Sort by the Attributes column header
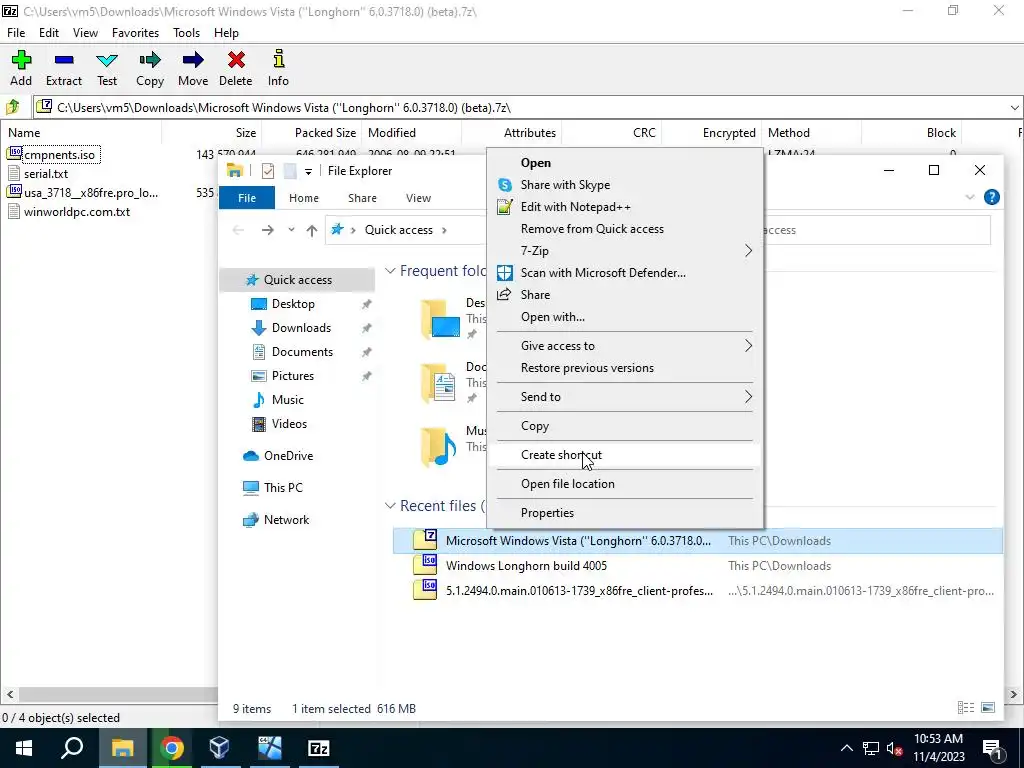Screen dimensions: 1024x768 530,133
